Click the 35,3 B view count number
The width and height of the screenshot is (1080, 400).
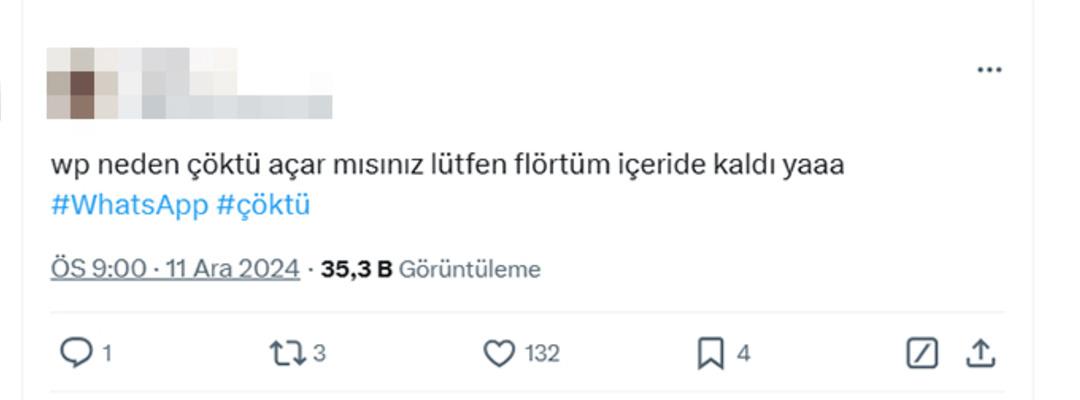click(x=356, y=269)
